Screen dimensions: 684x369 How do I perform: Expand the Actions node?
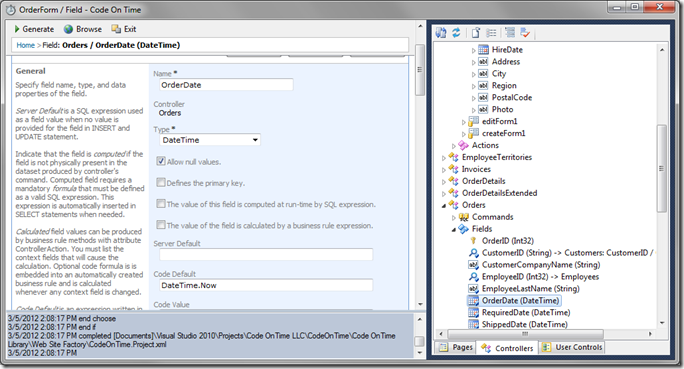tap(454, 146)
